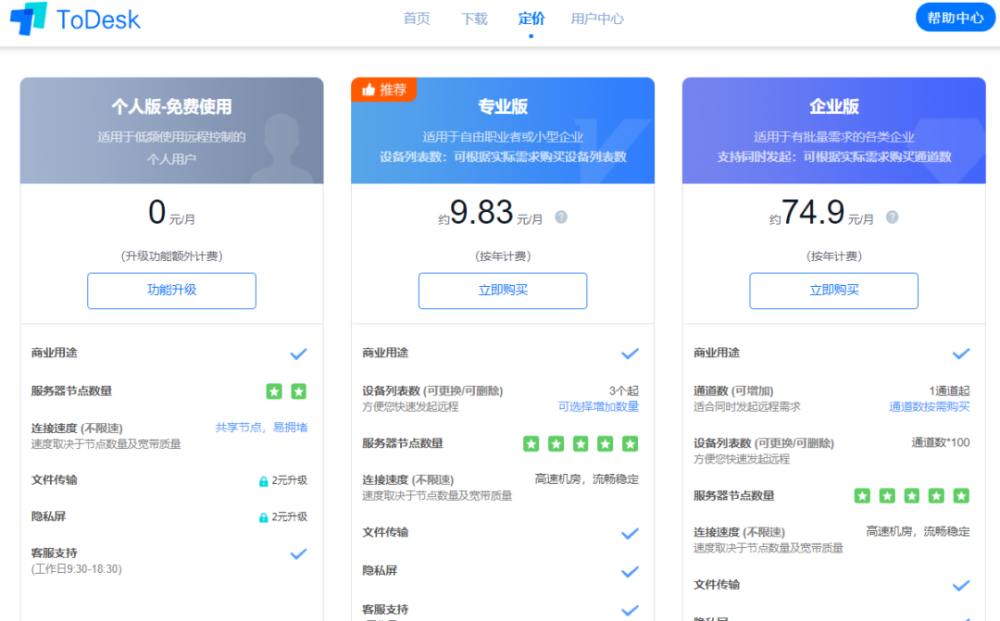Click the help icon beside 9.83 元/月

click(561, 217)
